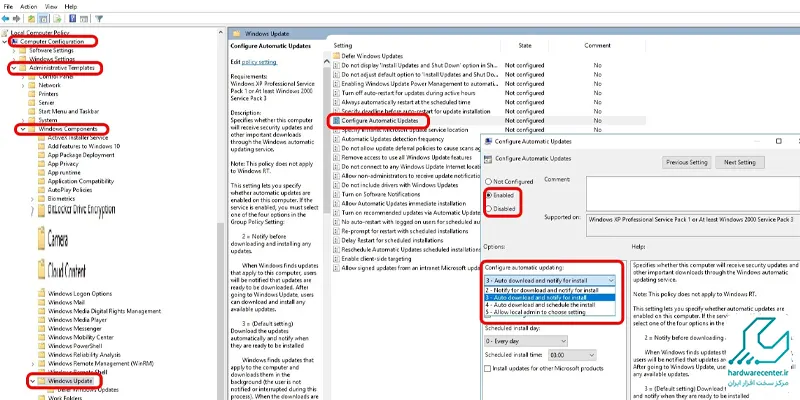Click the Automatic Updates detection frequency policy icon

point(336,139)
